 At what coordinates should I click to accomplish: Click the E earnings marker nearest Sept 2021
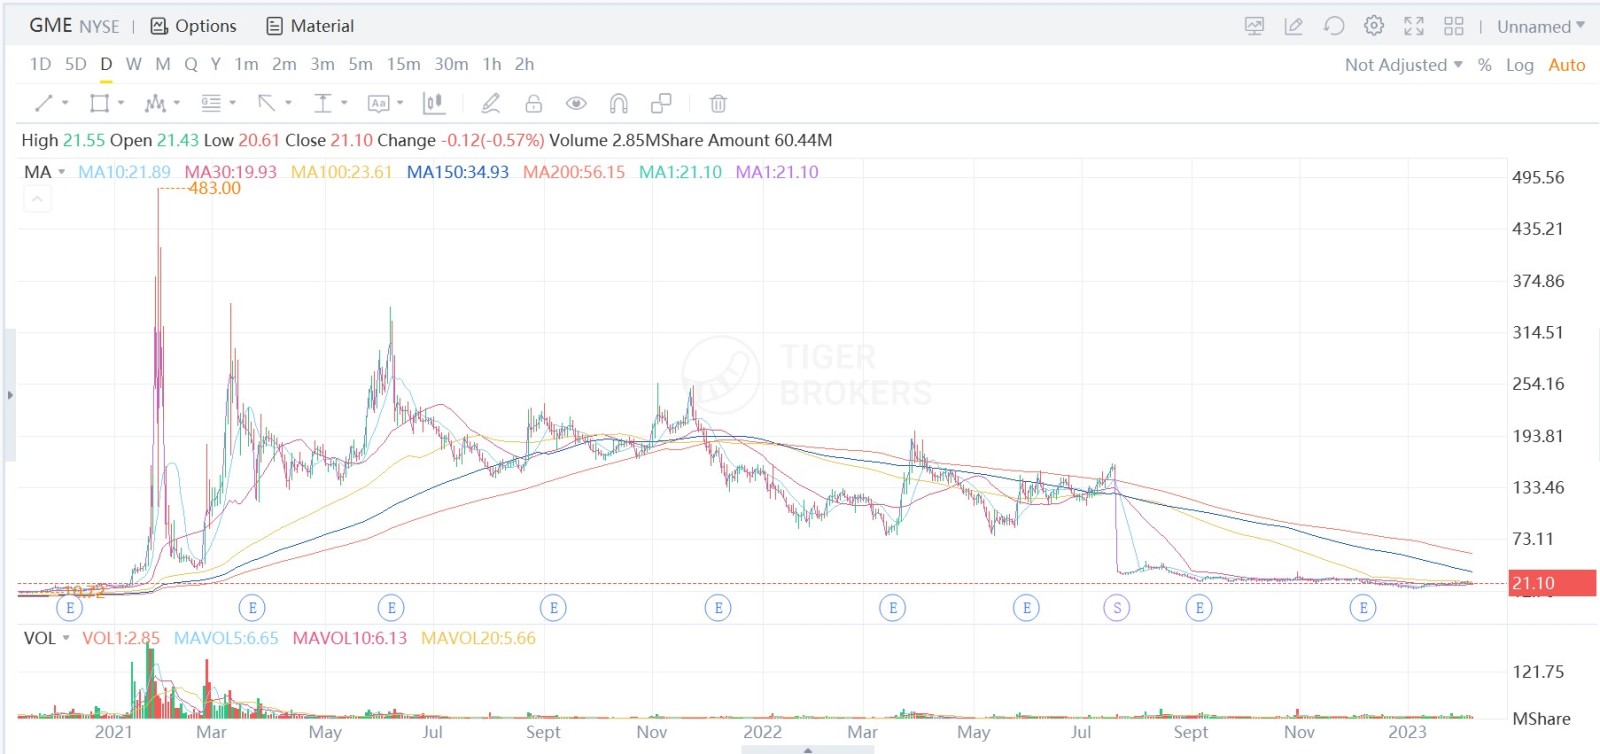point(553,607)
